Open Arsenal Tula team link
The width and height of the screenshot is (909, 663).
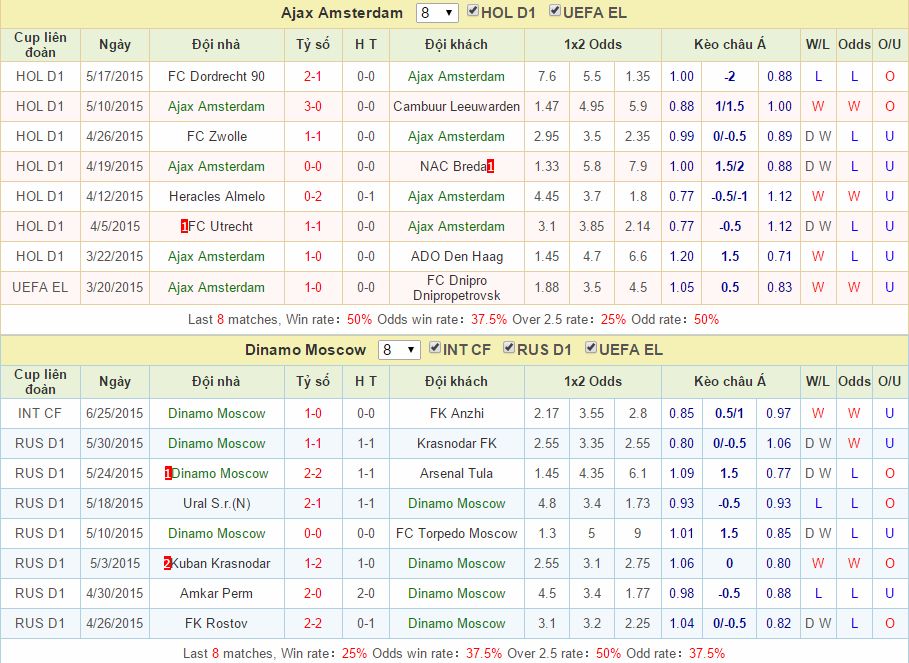pos(456,473)
